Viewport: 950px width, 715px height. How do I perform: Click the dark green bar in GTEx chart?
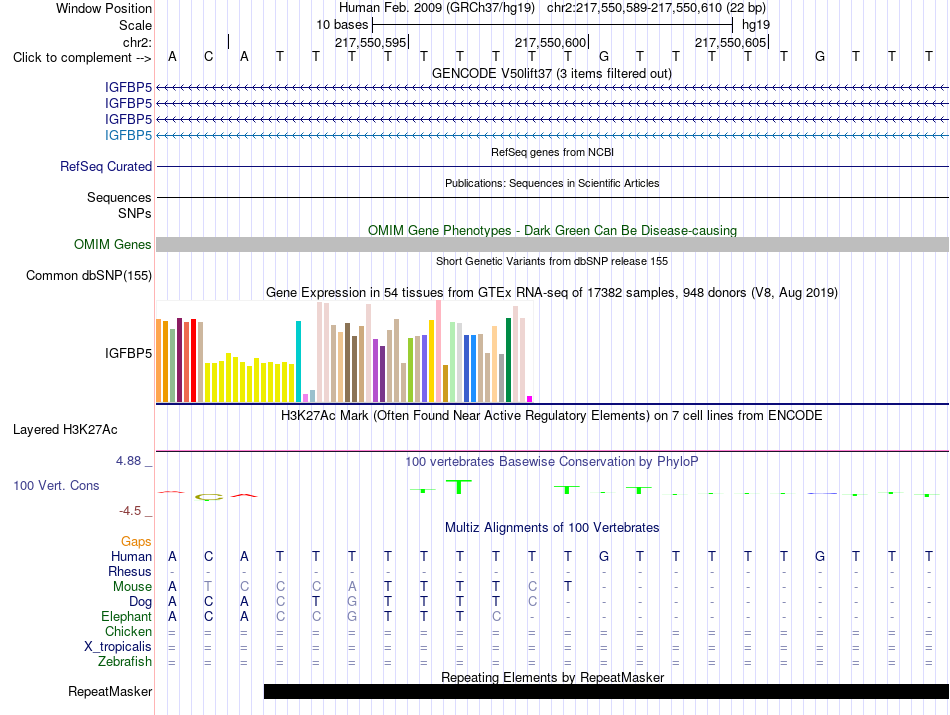pos(508,360)
